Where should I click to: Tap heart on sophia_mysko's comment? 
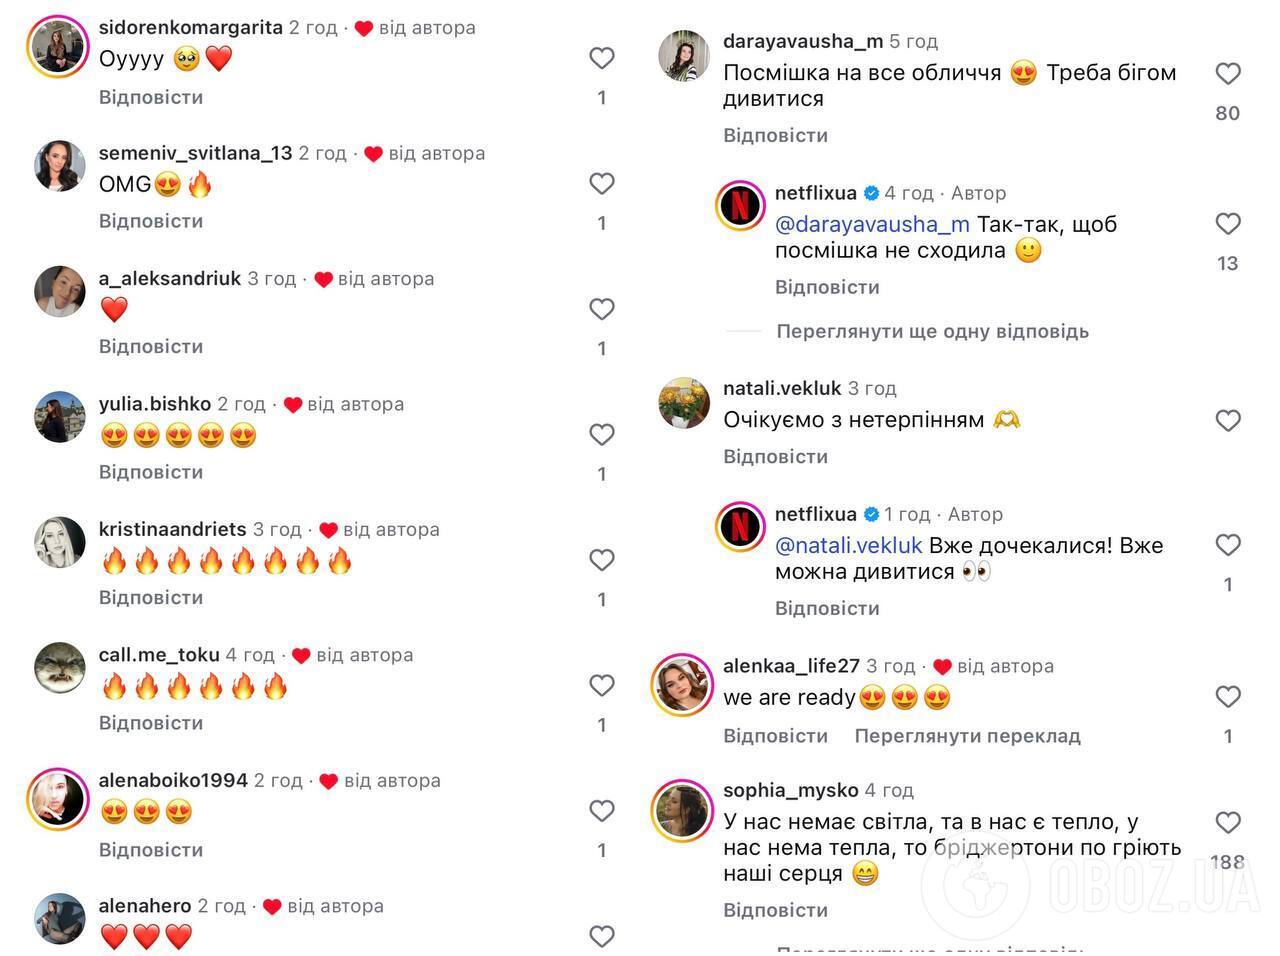click(x=1228, y=823)
